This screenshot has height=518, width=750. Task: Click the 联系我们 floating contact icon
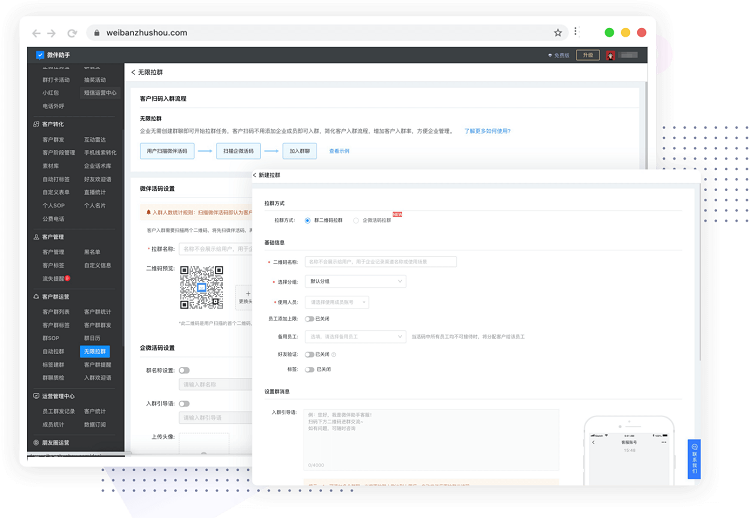click(694, 459)
